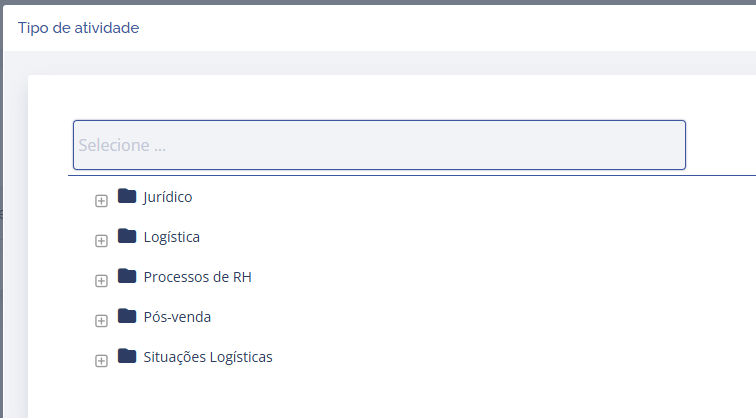Click the Pós-venda folder icon
The height and width of the screenshot is (418, 756).
[x=126, y=316]
